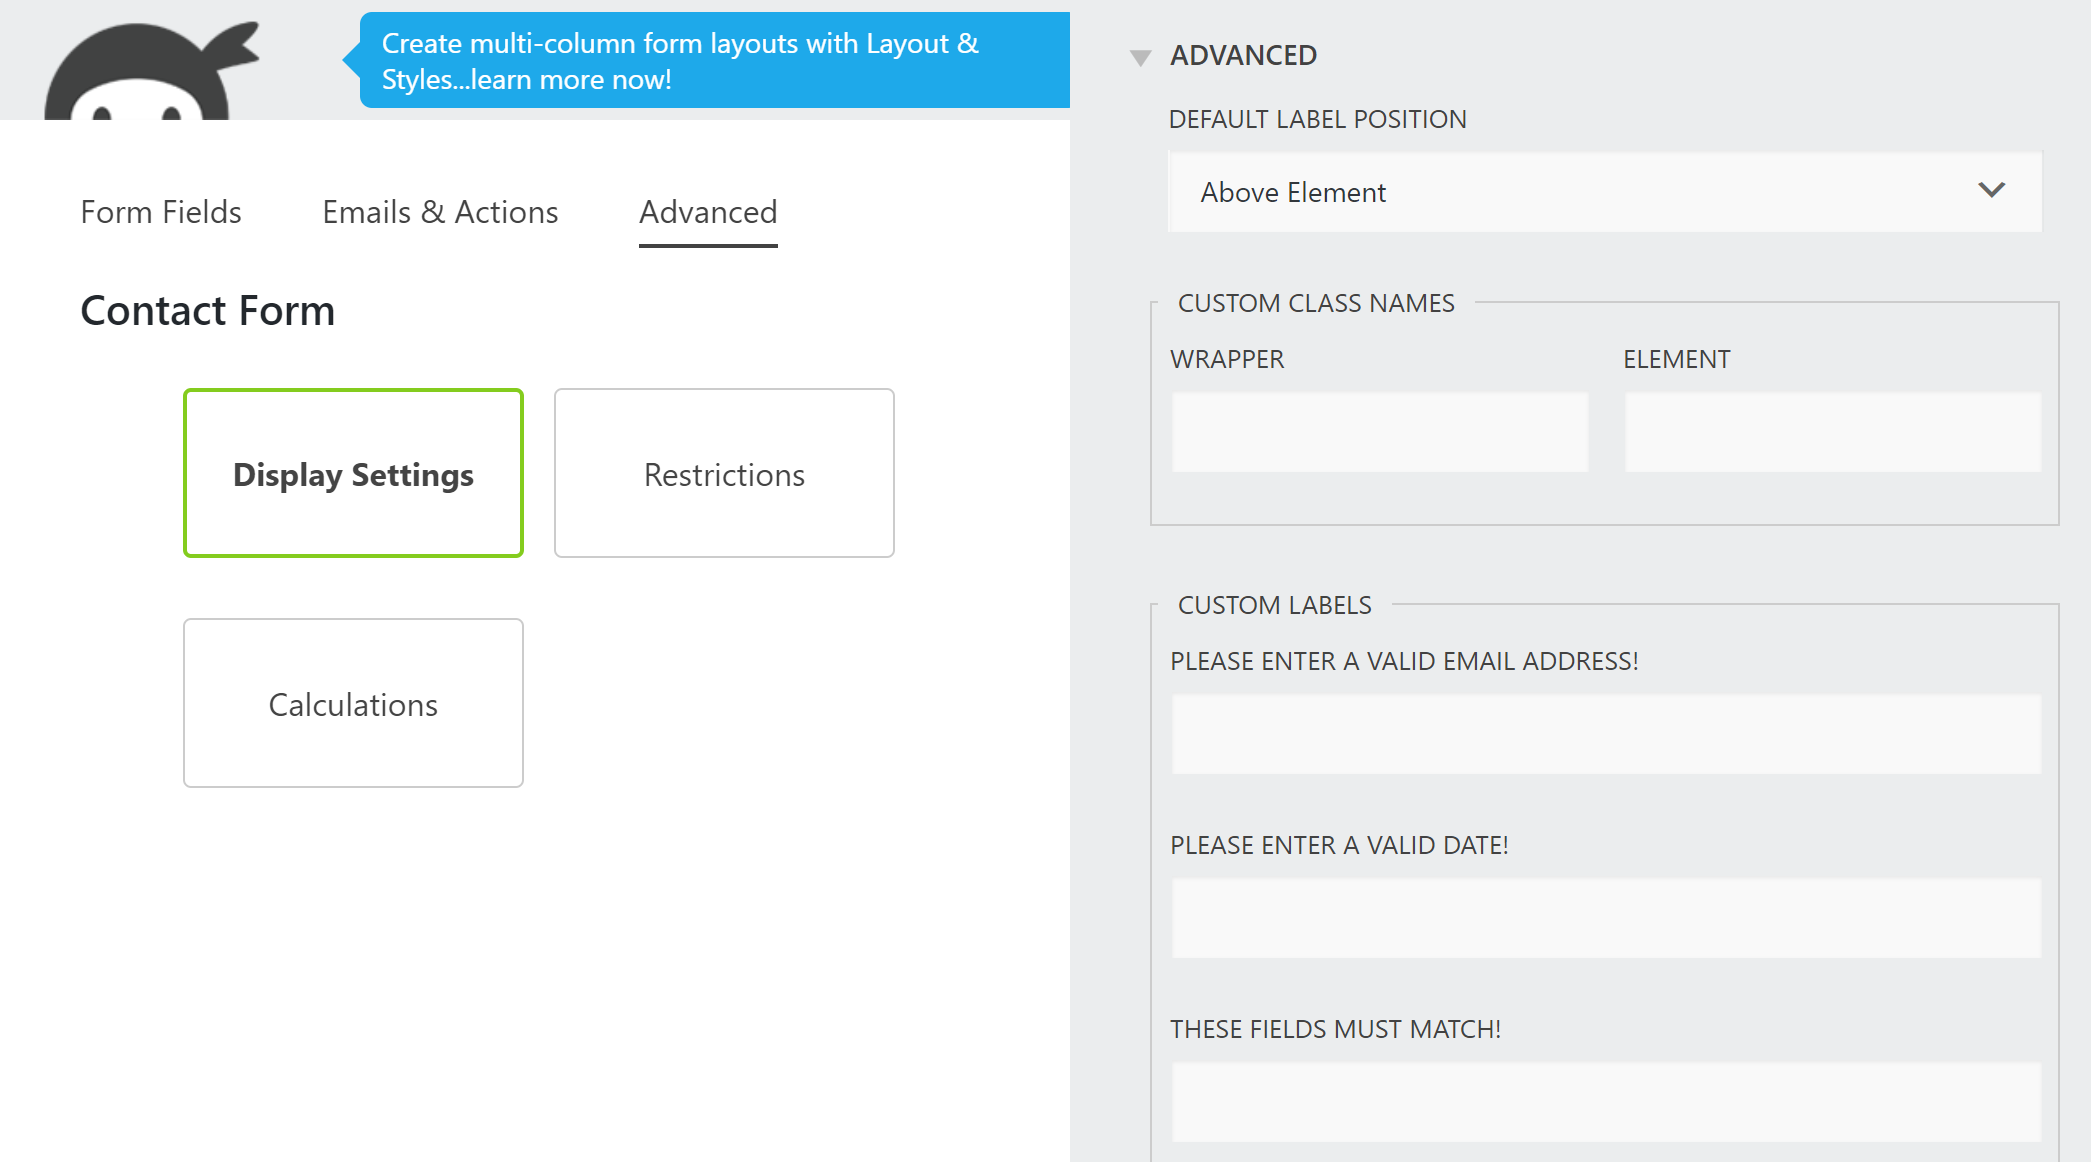
Task: Click the Layout & Styles promo banner
Action: [714, 61]
